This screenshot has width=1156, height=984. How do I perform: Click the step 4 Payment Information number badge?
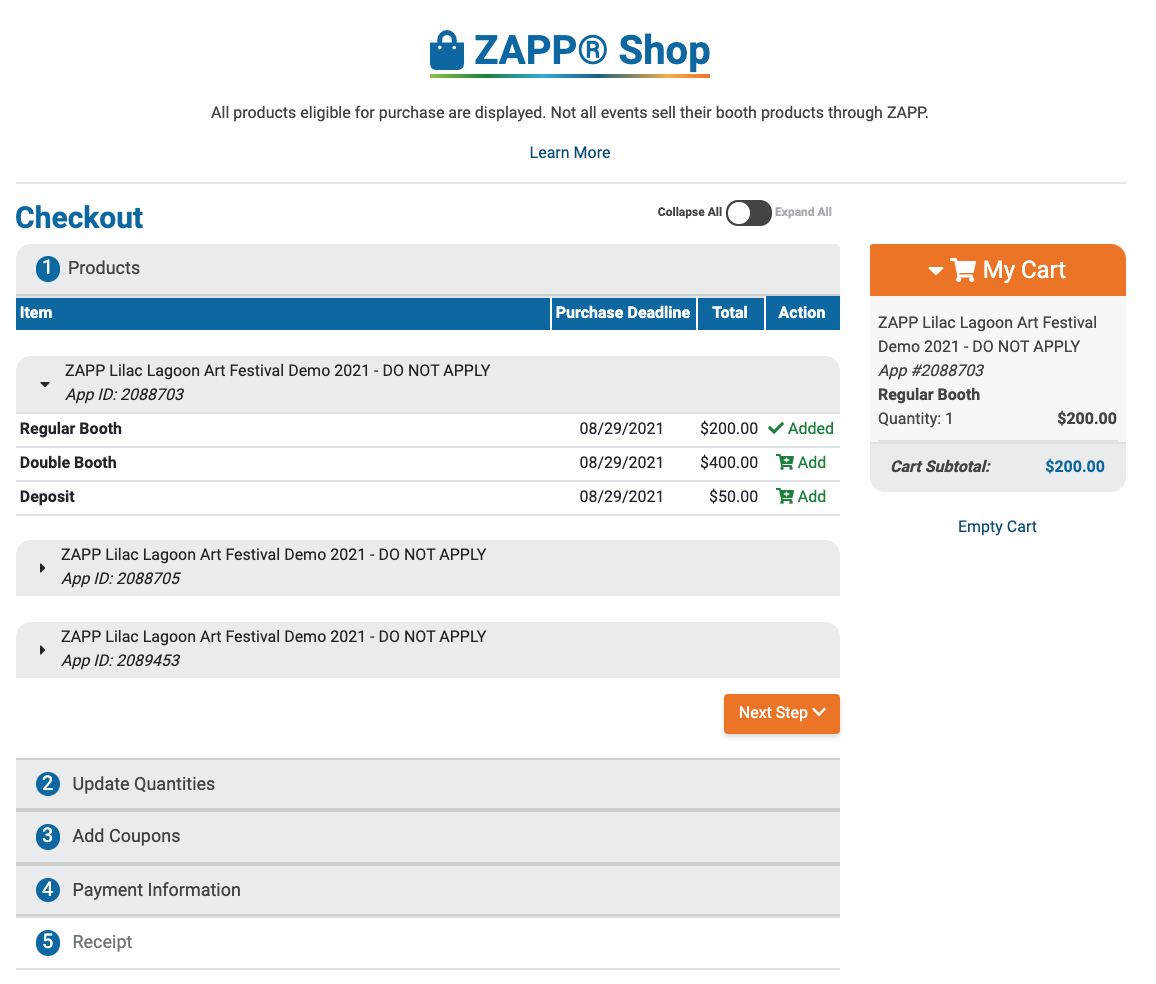(48, 890)
